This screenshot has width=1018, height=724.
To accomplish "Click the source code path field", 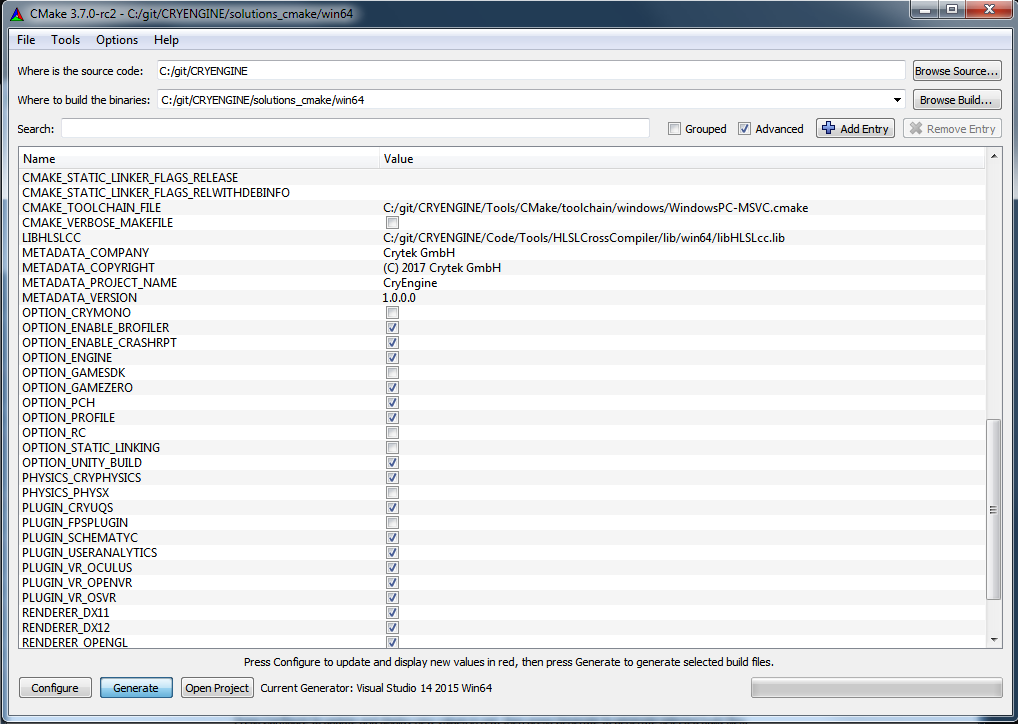I will click(530, 71).
